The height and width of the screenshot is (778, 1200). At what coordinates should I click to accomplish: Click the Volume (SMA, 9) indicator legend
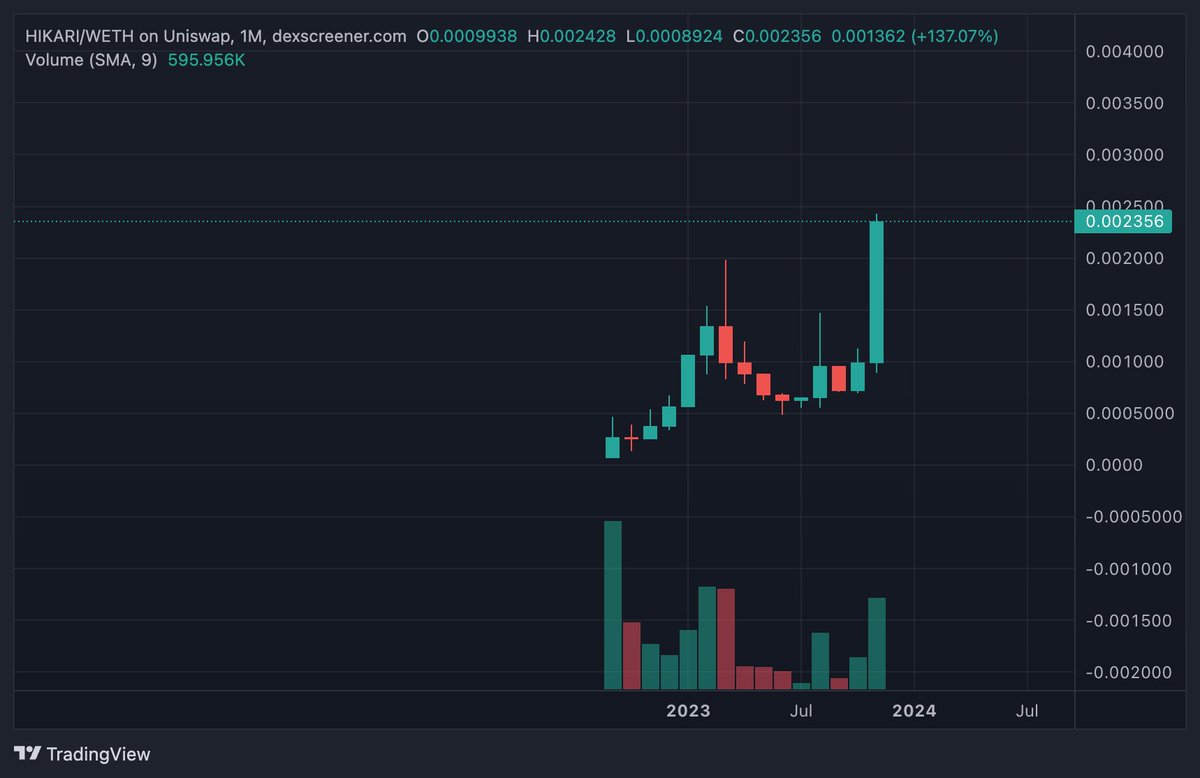pyautogui.click(x=90, y=60)
